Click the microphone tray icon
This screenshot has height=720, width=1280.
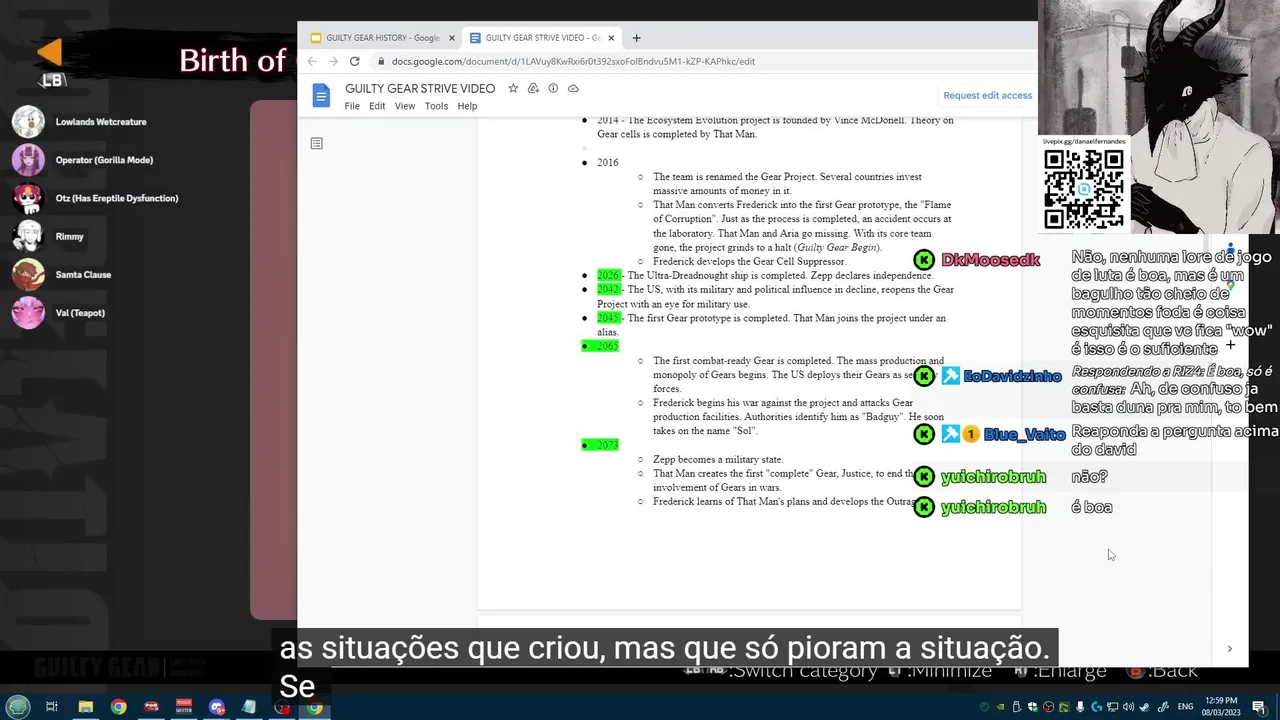1080,707
